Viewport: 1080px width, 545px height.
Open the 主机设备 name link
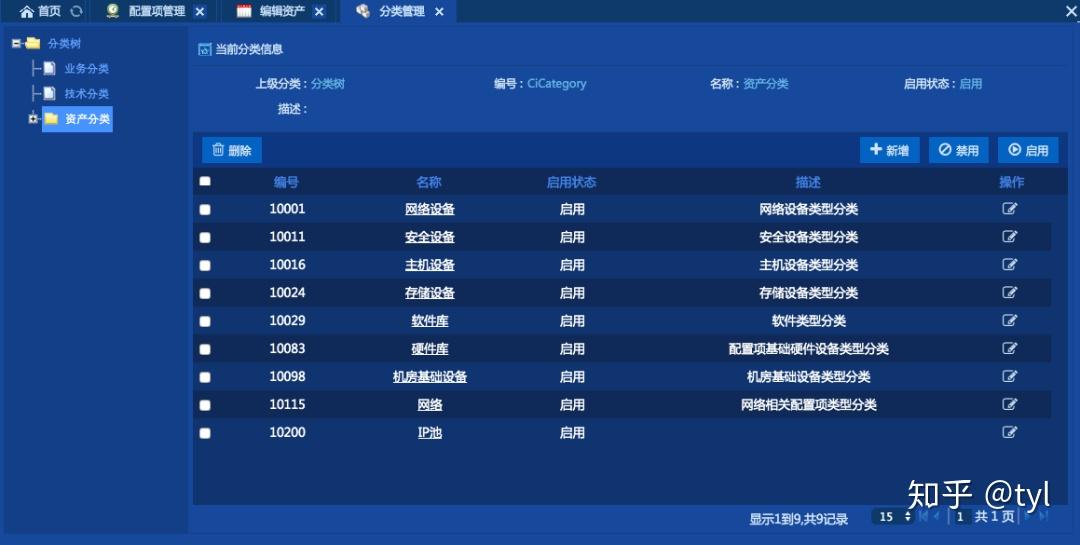click(430, 265)
